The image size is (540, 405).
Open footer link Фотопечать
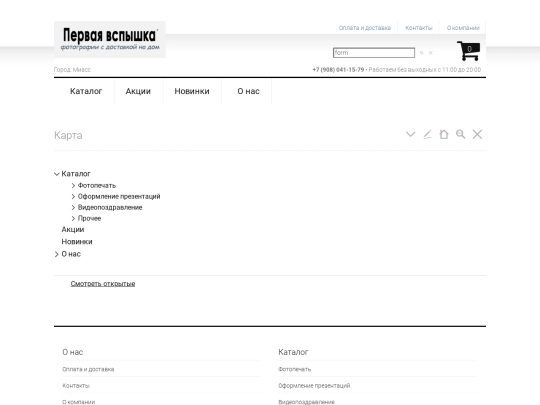click(x=294, y=369)
